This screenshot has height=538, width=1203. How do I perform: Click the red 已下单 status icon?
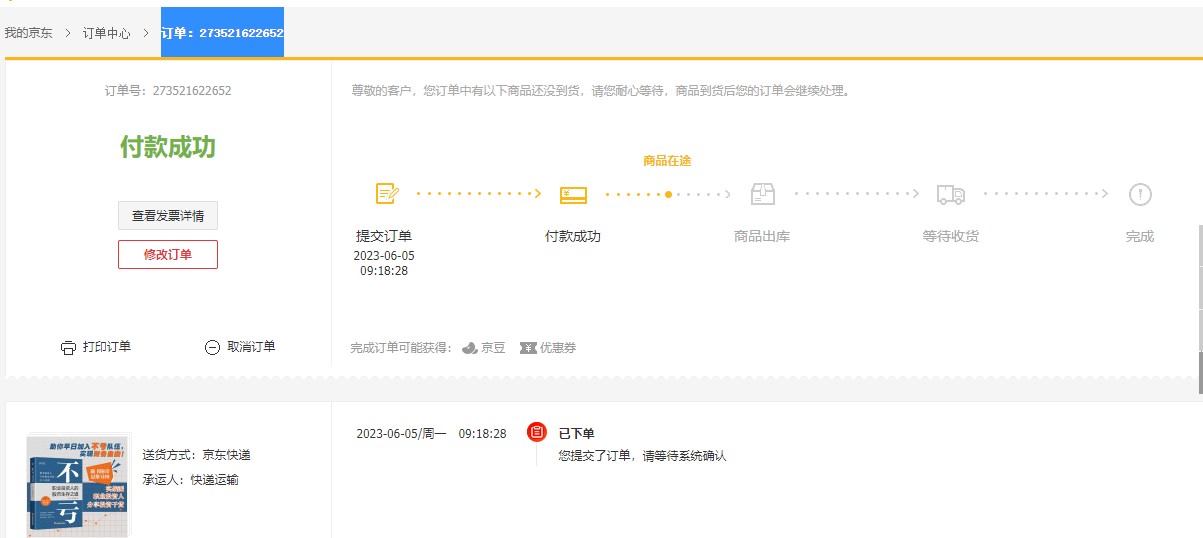coord(537,432)
